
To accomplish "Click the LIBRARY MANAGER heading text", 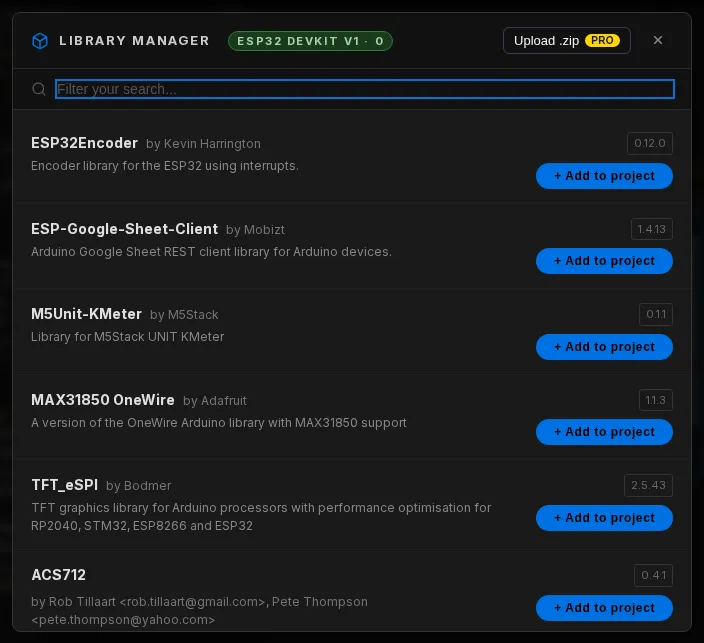I will tap(134, 41).
